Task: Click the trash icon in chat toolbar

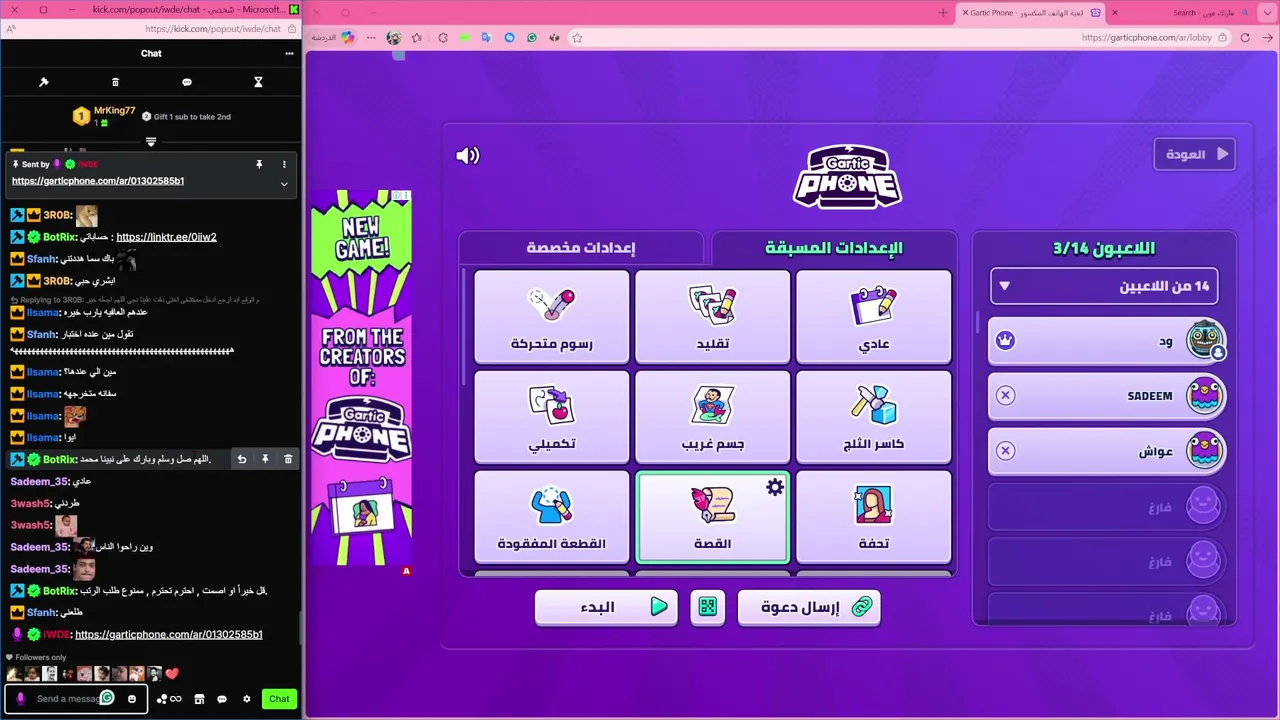Action: point(115,82)
